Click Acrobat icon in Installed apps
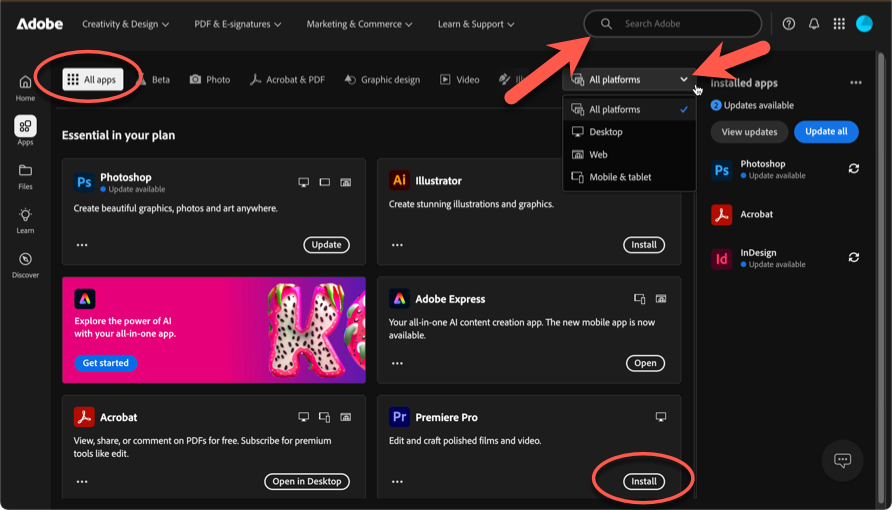The image size is (892, 510). point(721,214)
